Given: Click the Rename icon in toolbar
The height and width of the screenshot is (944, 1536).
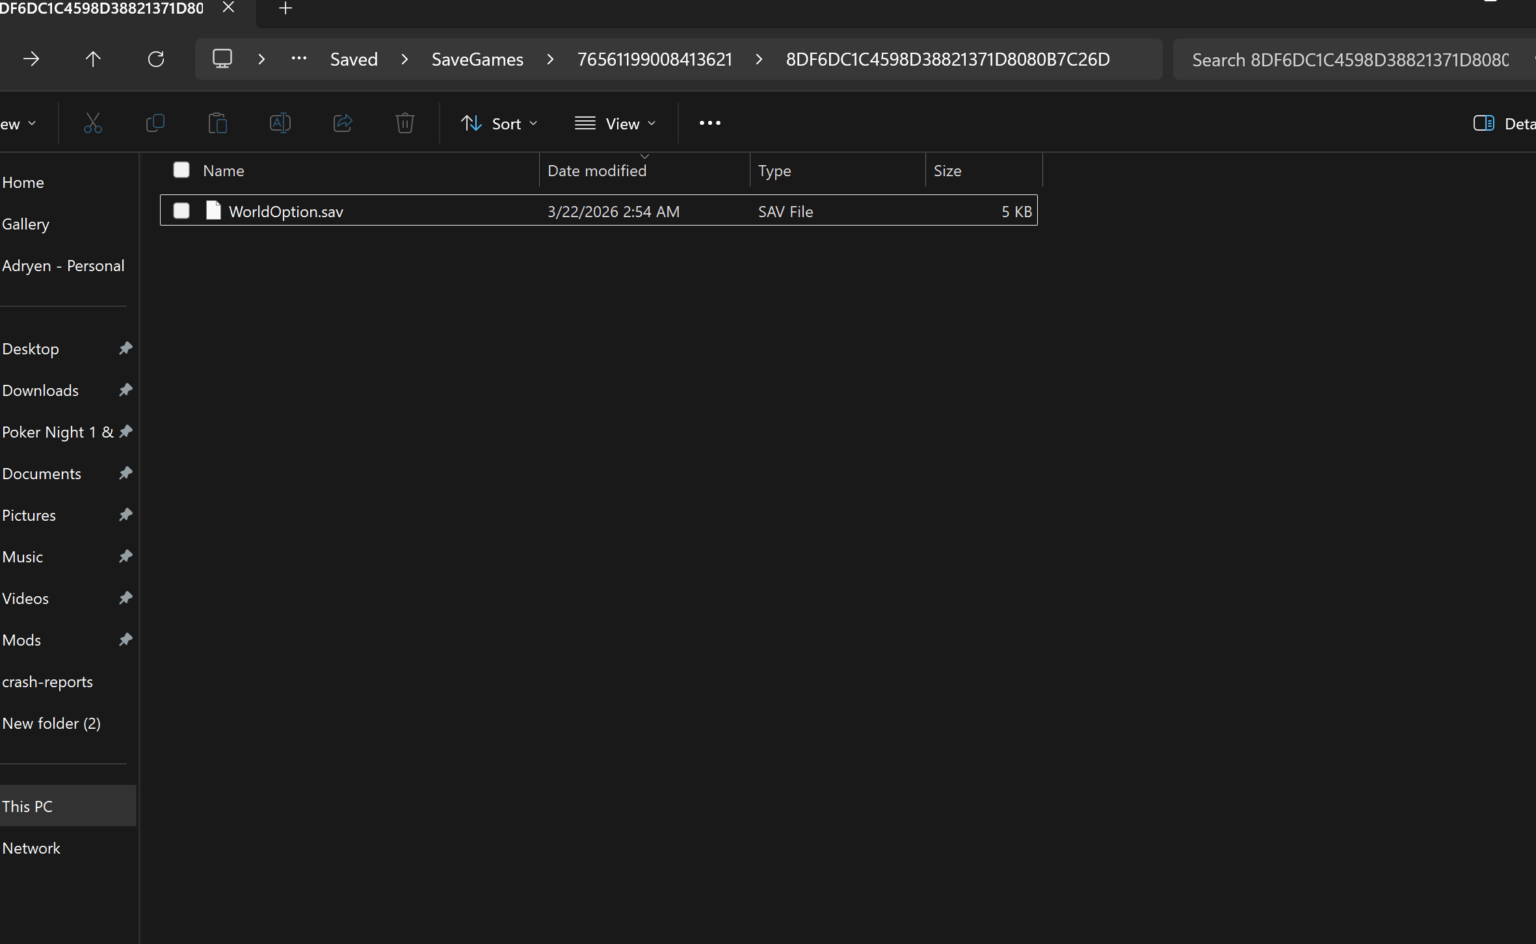Looking at the screenshot, I should (280, 123).
